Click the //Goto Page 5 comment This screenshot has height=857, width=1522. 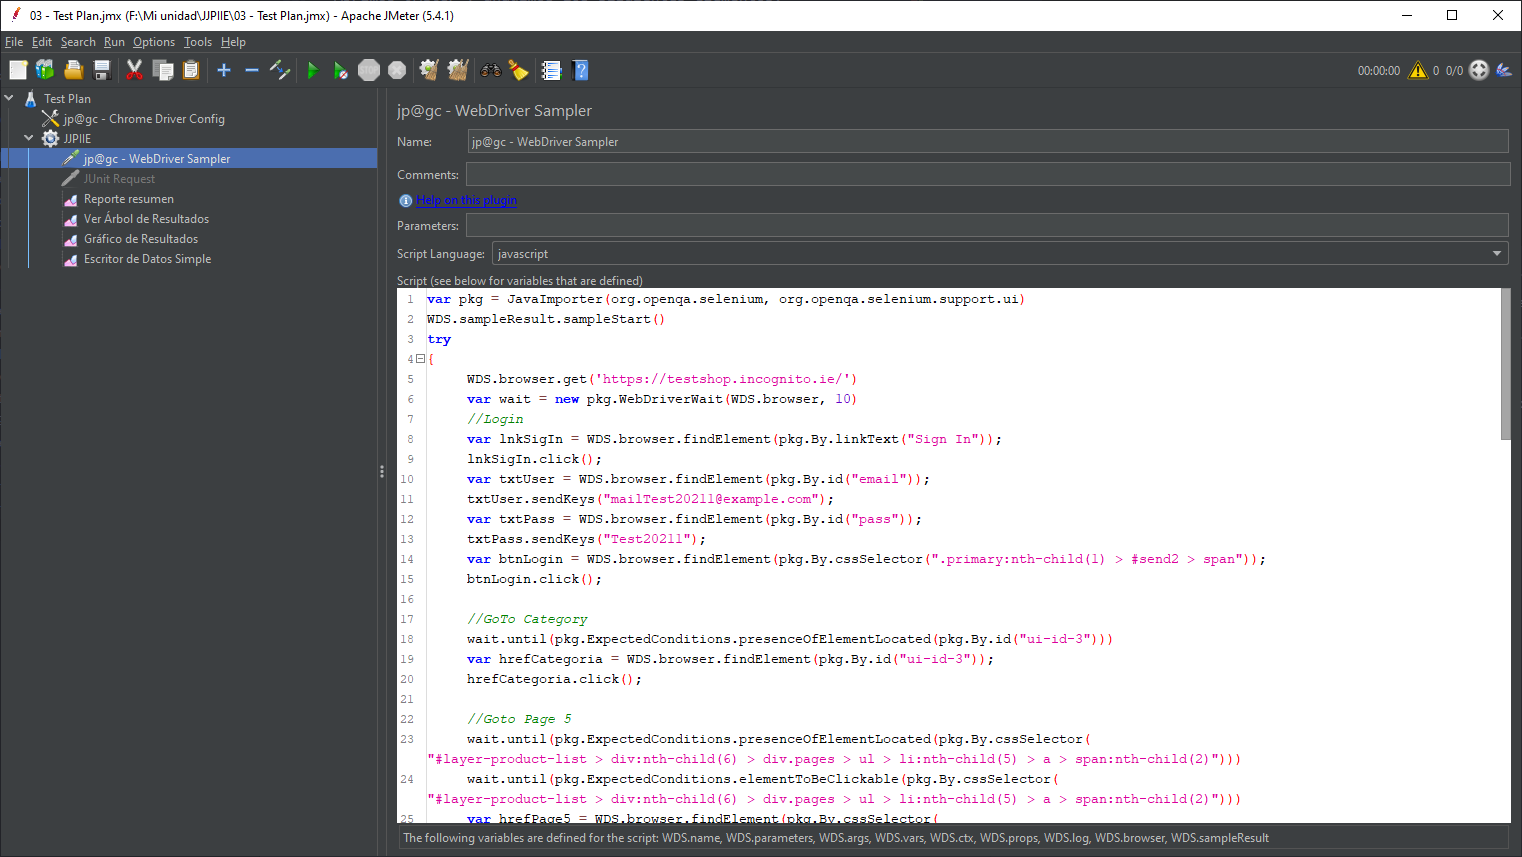click(519, 719)
